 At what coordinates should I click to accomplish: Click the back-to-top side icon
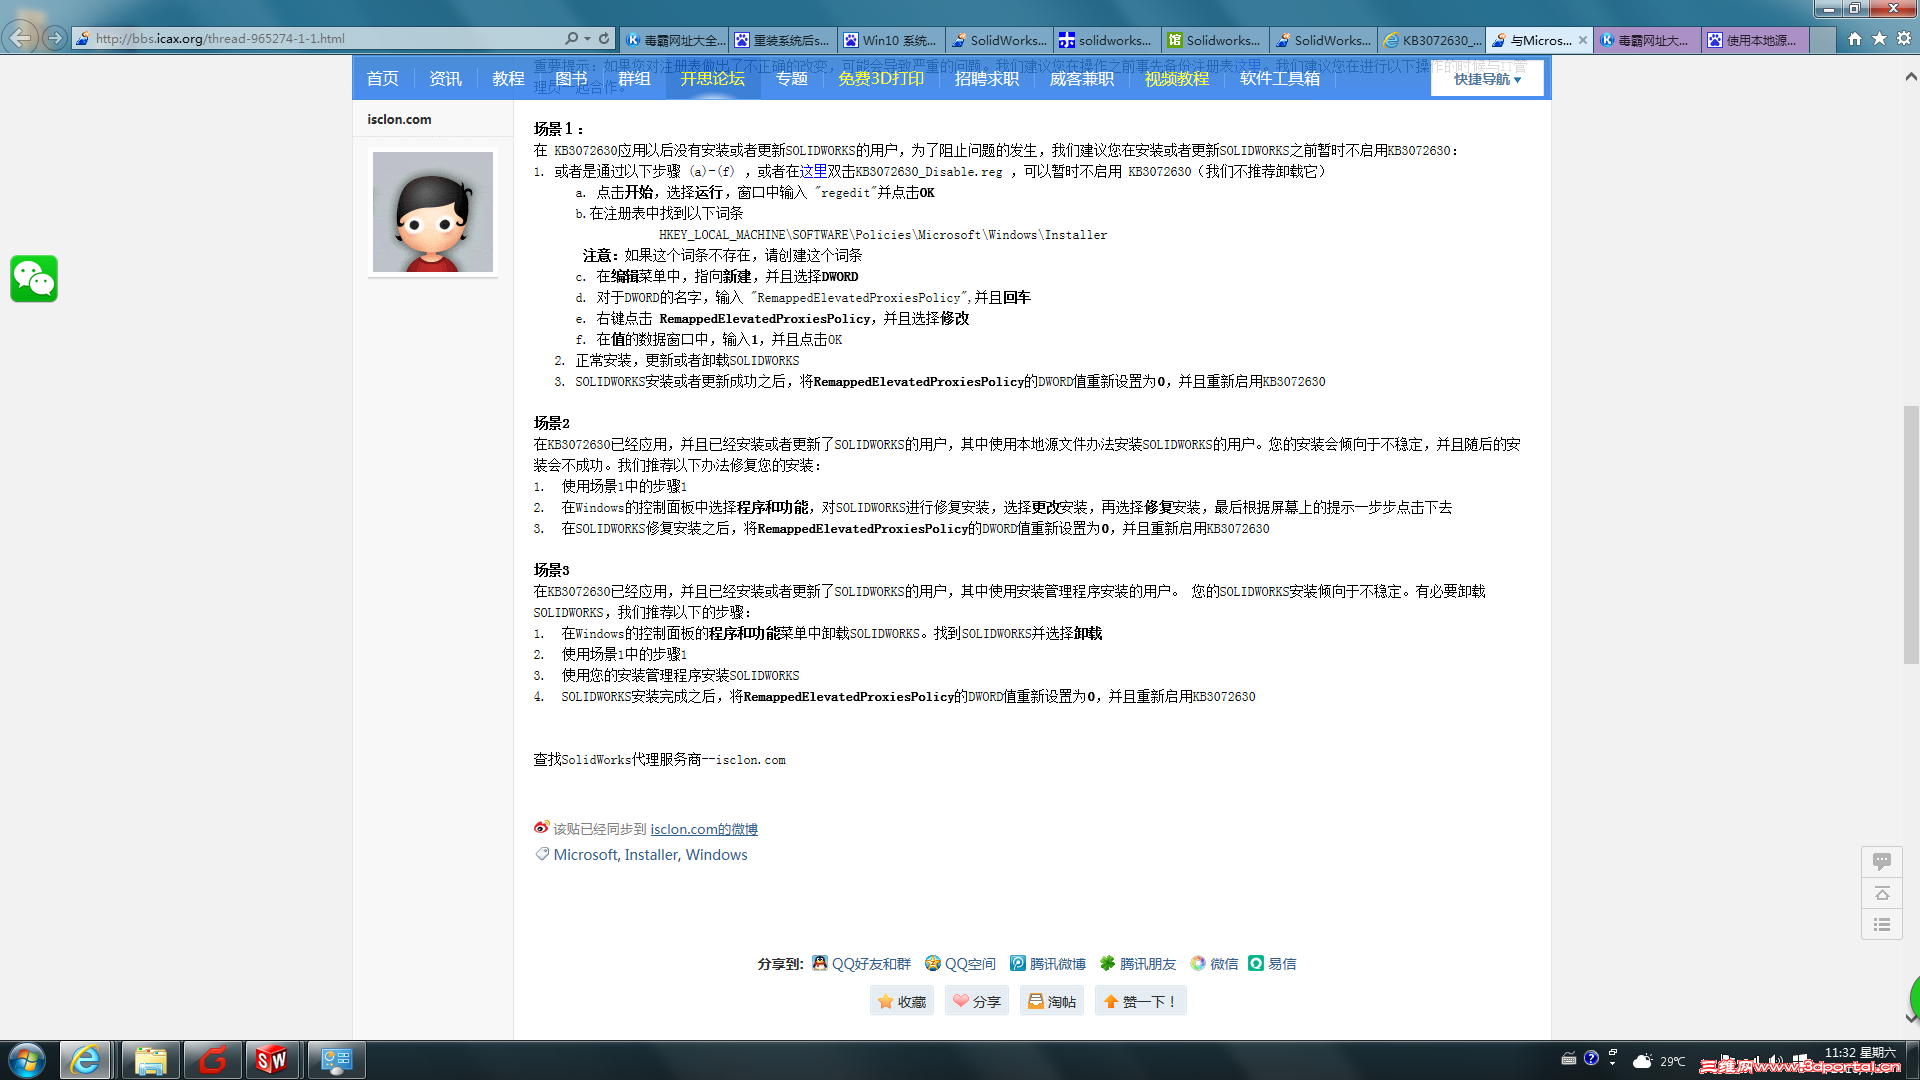point(1881,893)
